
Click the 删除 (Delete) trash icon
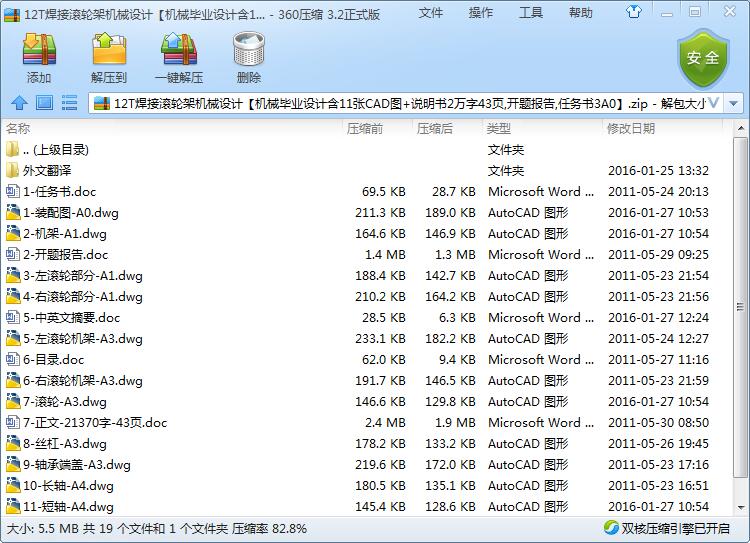click(x=249, y=49)
